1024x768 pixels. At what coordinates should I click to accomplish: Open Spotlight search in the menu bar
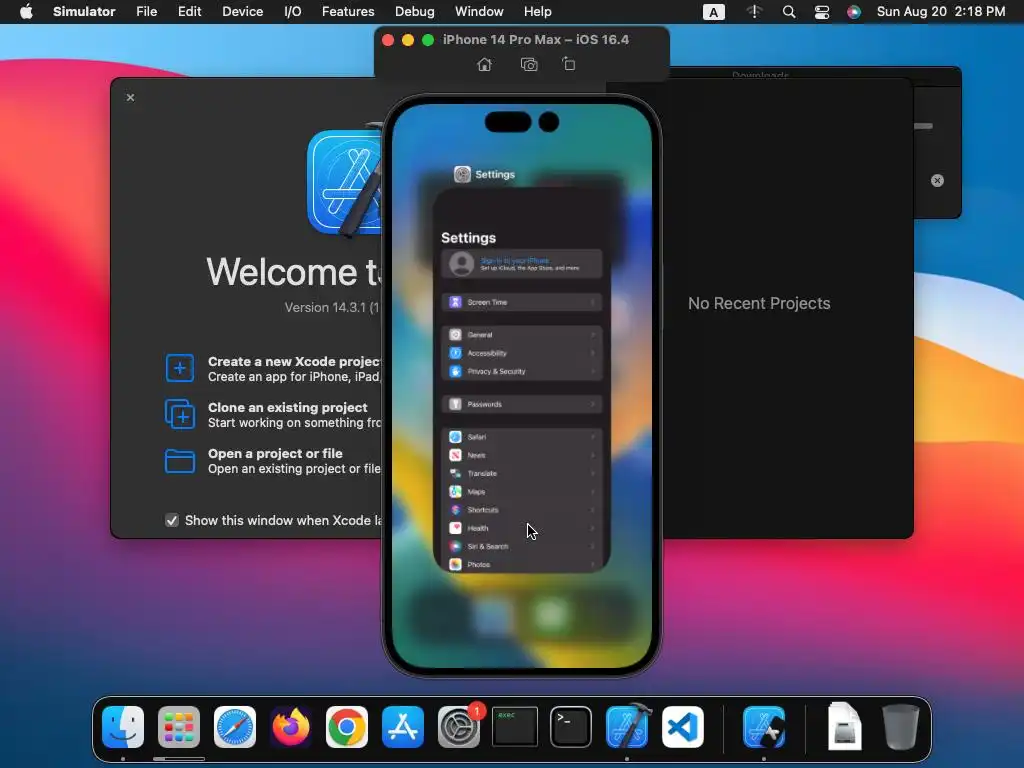click(x=789, y=12)
